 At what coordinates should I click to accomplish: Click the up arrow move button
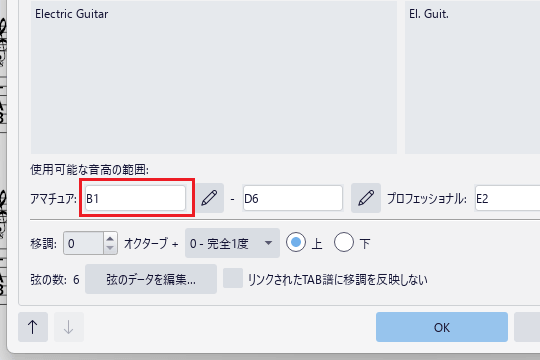[33, 327]
